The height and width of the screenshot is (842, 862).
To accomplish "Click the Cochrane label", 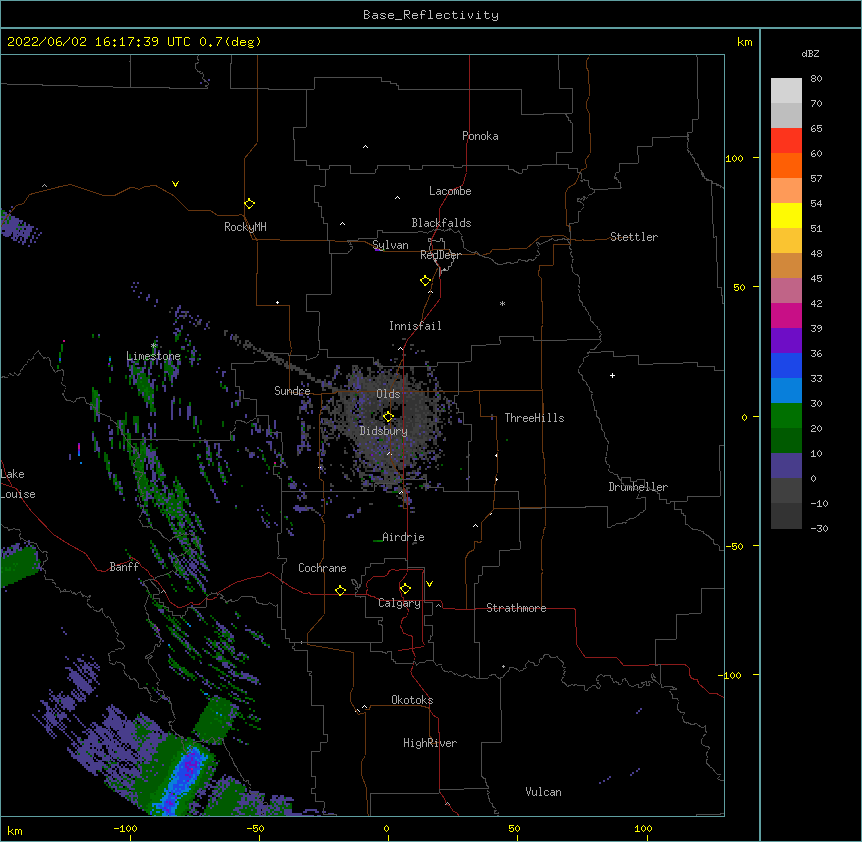I will click(x=322, y=568).
